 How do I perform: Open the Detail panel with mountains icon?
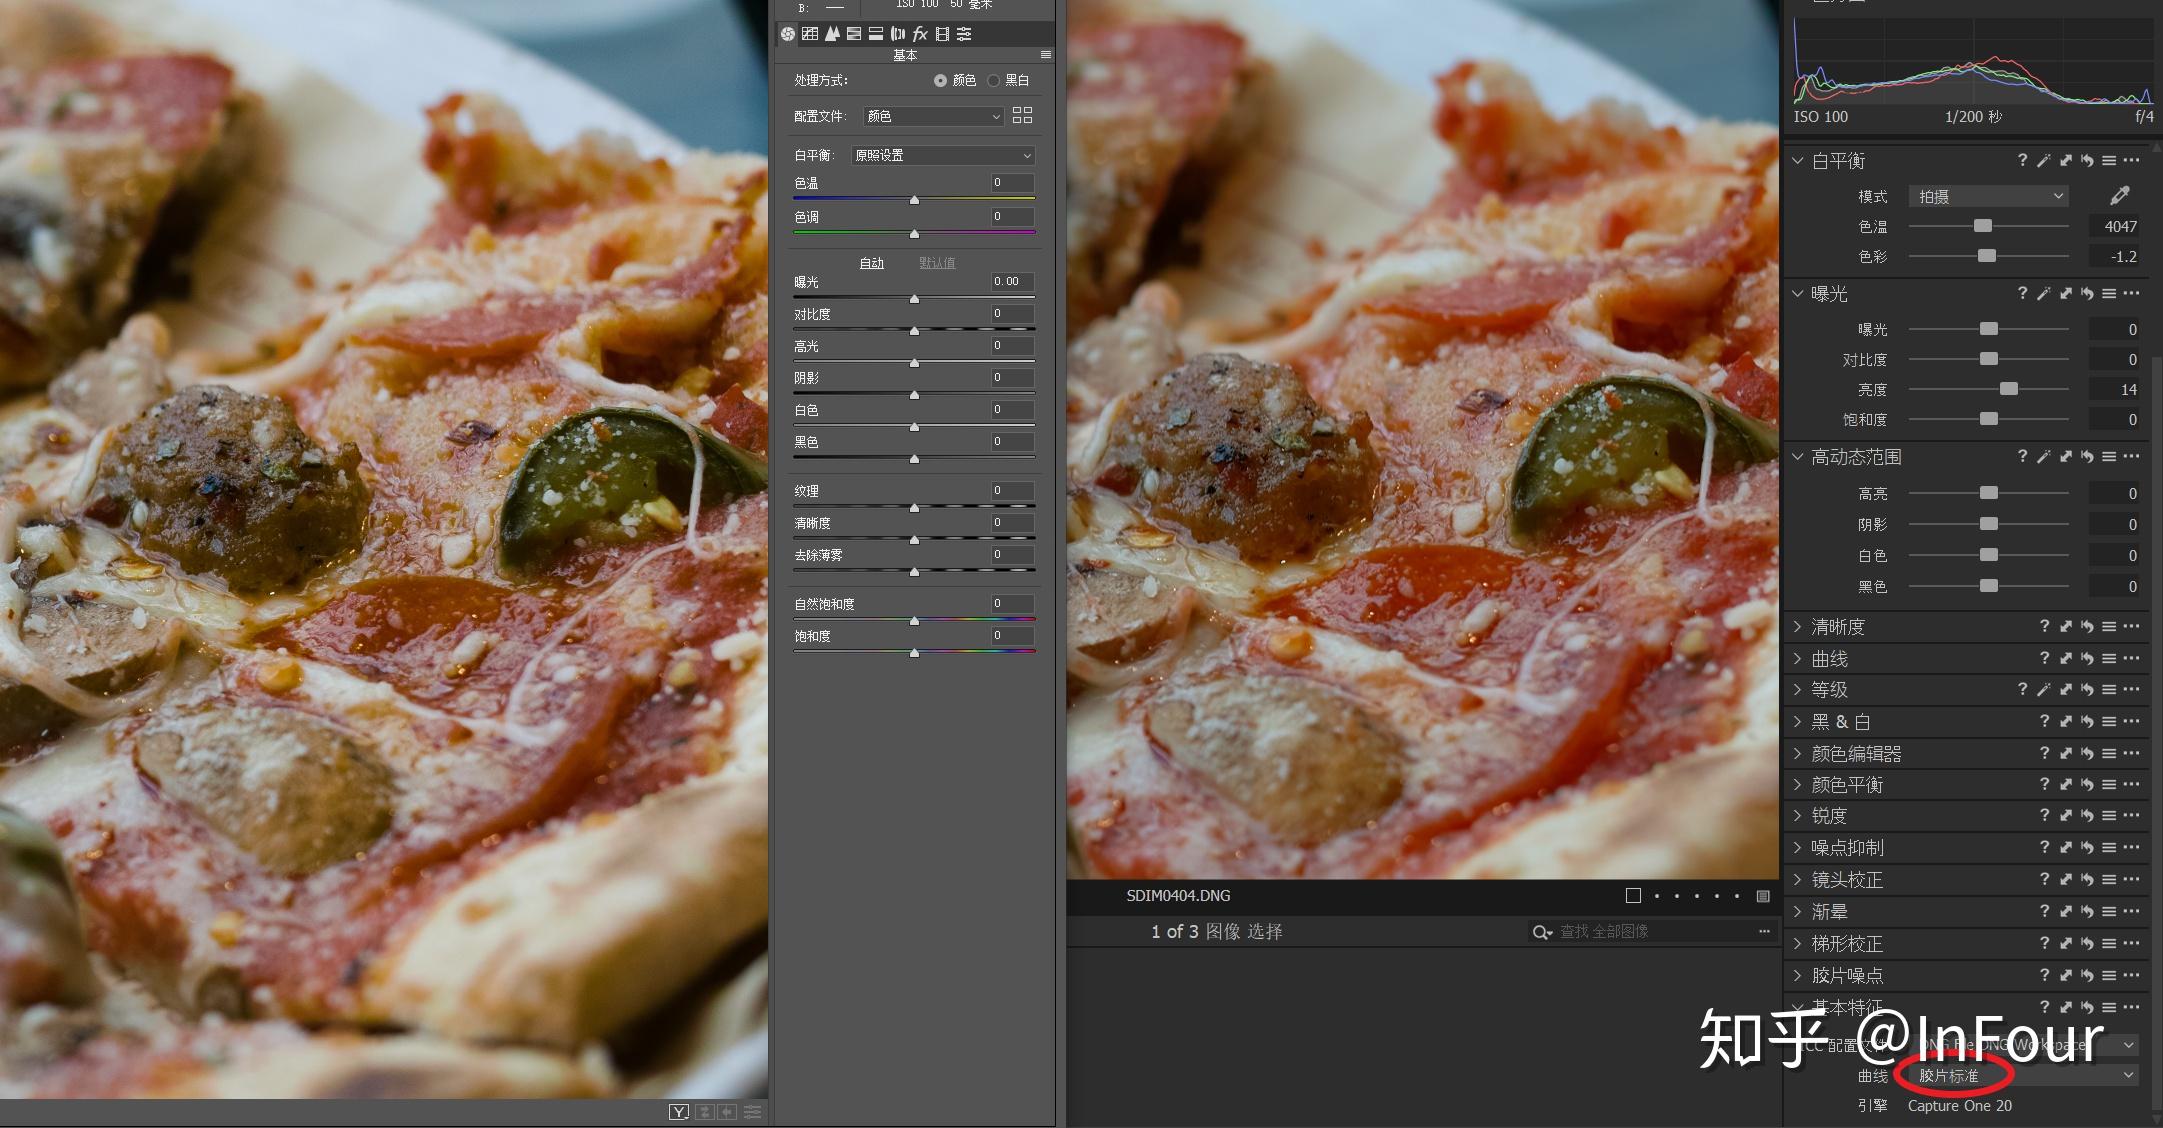(832, 33)
